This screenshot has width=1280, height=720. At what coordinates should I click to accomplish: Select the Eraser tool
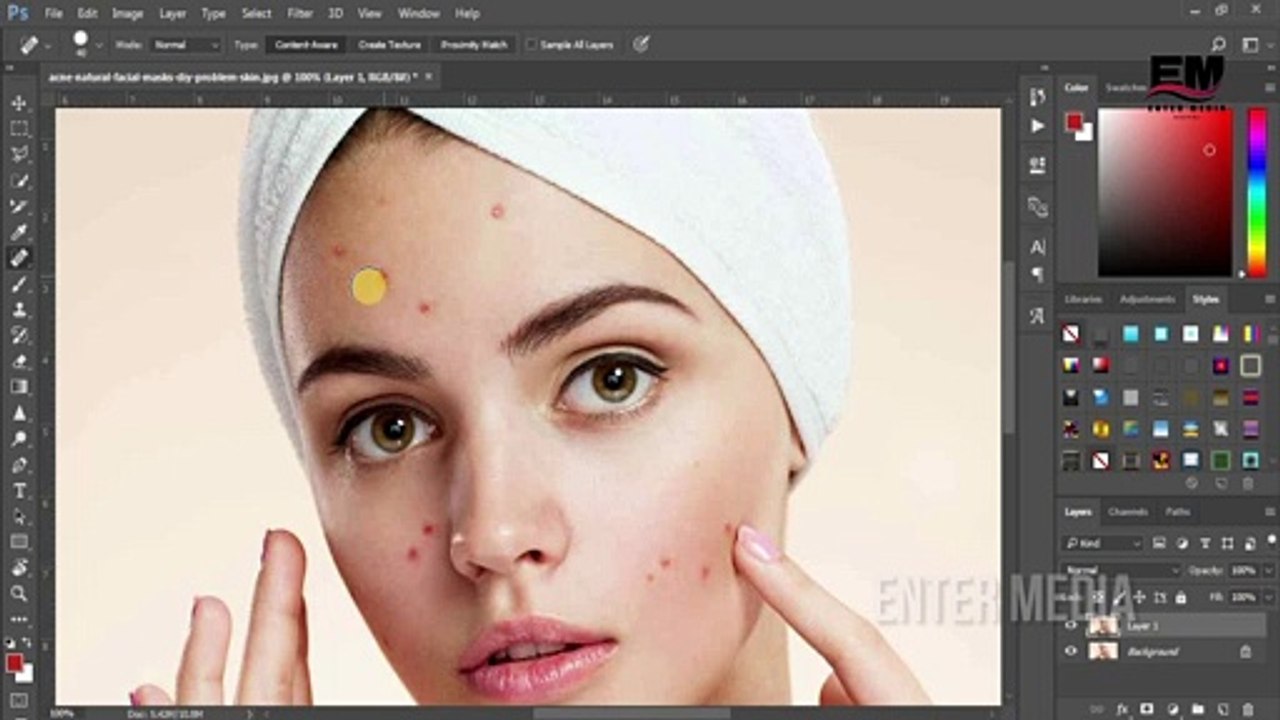[x=19, y=361]
